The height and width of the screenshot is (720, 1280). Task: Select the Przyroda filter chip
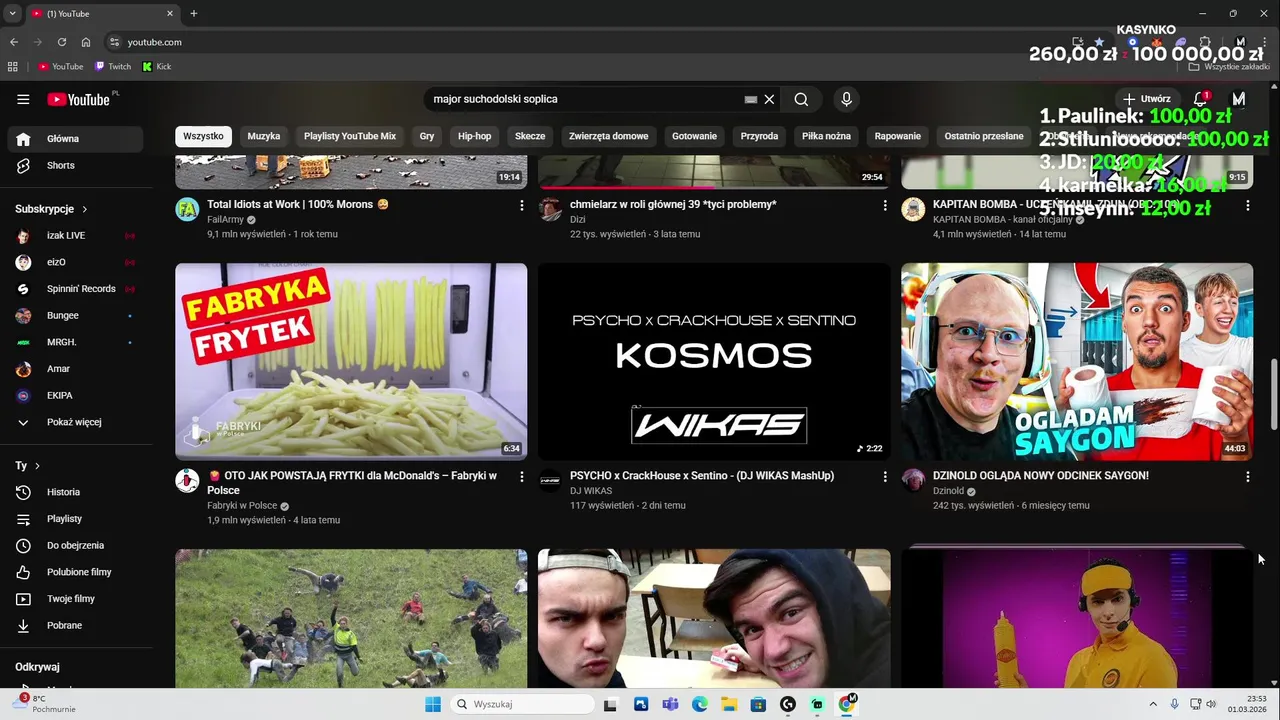(759, 136)
